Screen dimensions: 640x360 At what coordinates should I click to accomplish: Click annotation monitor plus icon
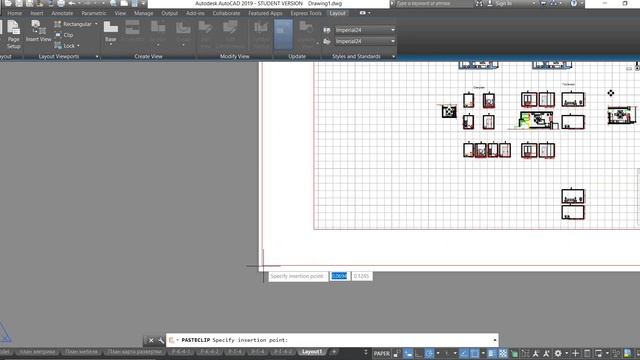pos(576,353)
